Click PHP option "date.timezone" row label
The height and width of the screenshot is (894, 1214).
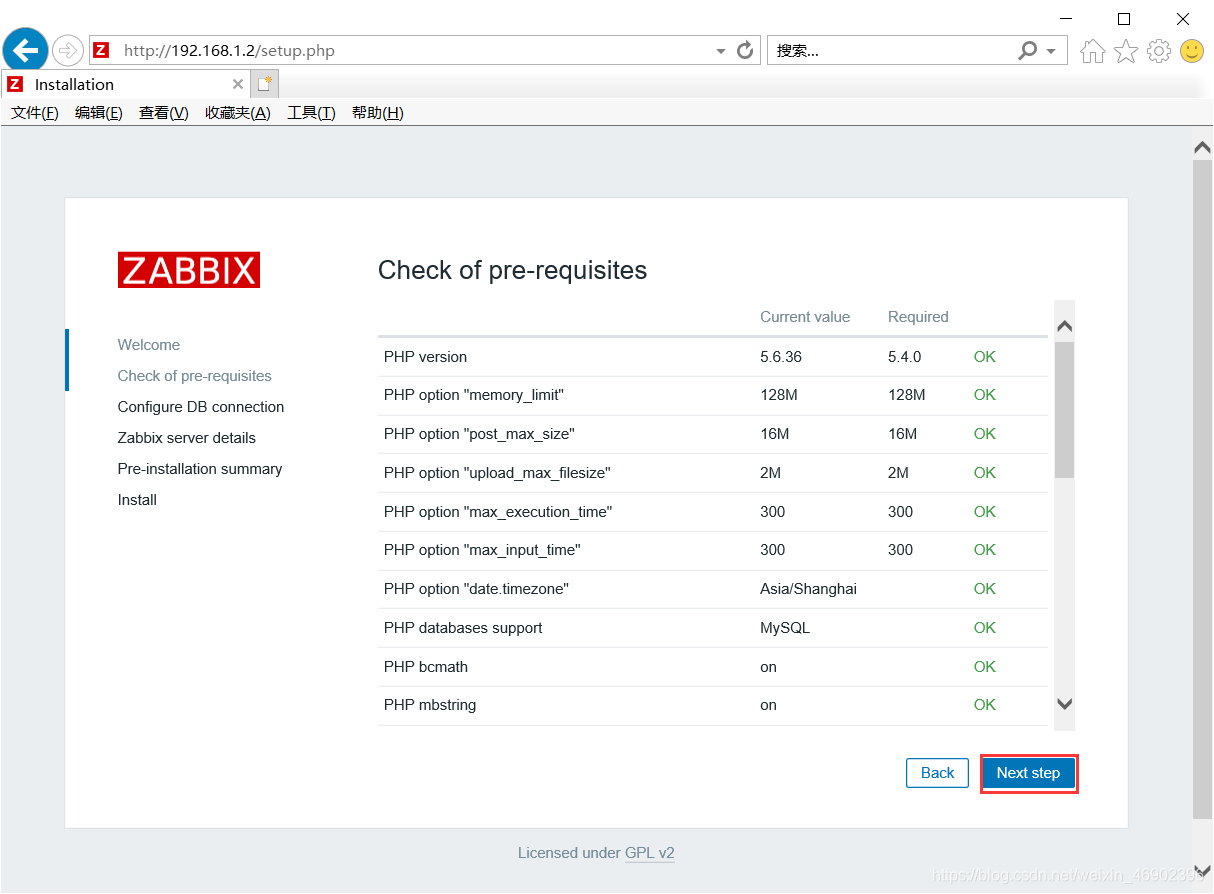476,589
